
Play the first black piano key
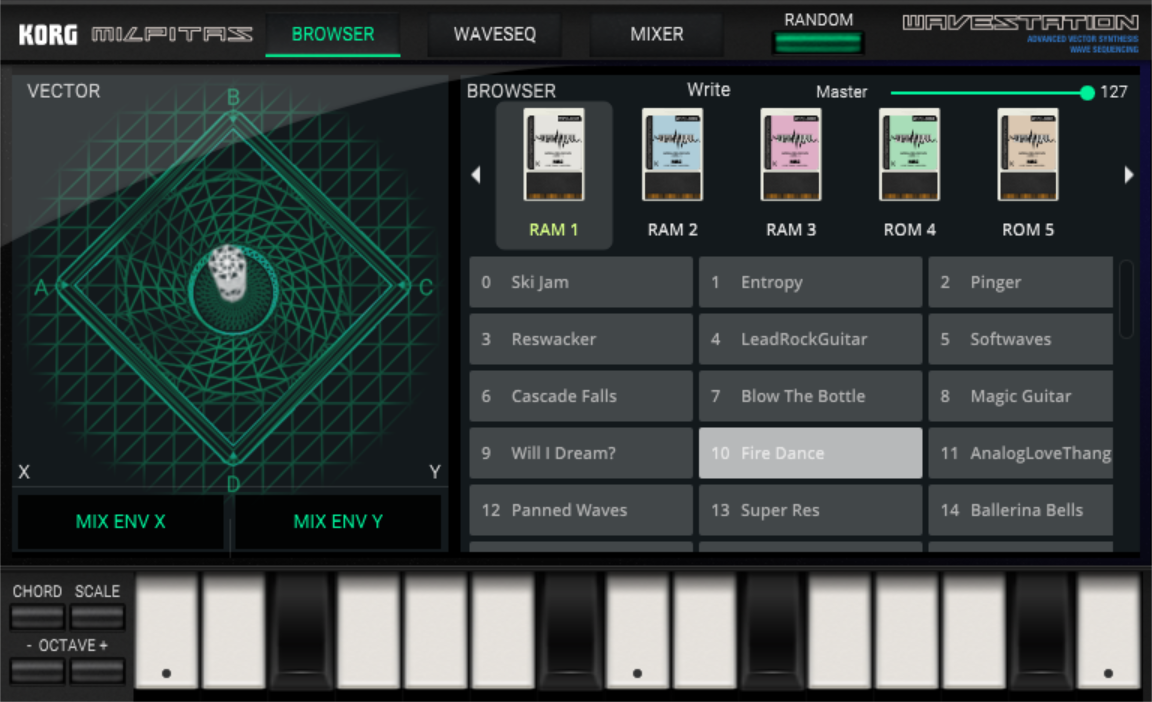pos(302,632)
